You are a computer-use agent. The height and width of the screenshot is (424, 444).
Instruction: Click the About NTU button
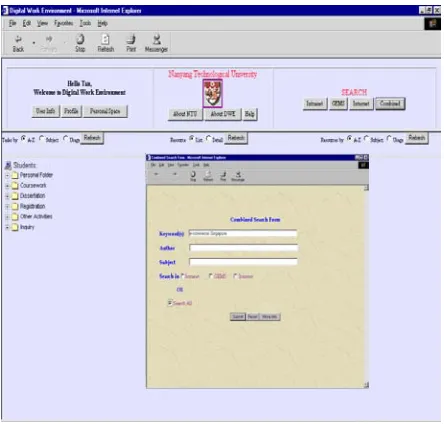(185, 114)
